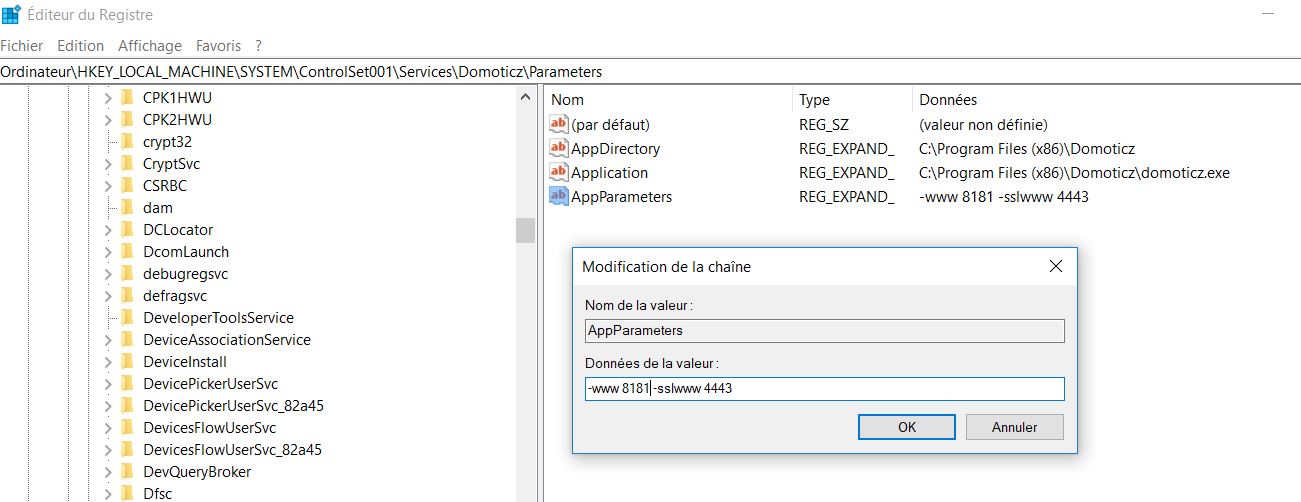
Task: Expand the DeviceInstall tree node
Action: tap(108, 362)
